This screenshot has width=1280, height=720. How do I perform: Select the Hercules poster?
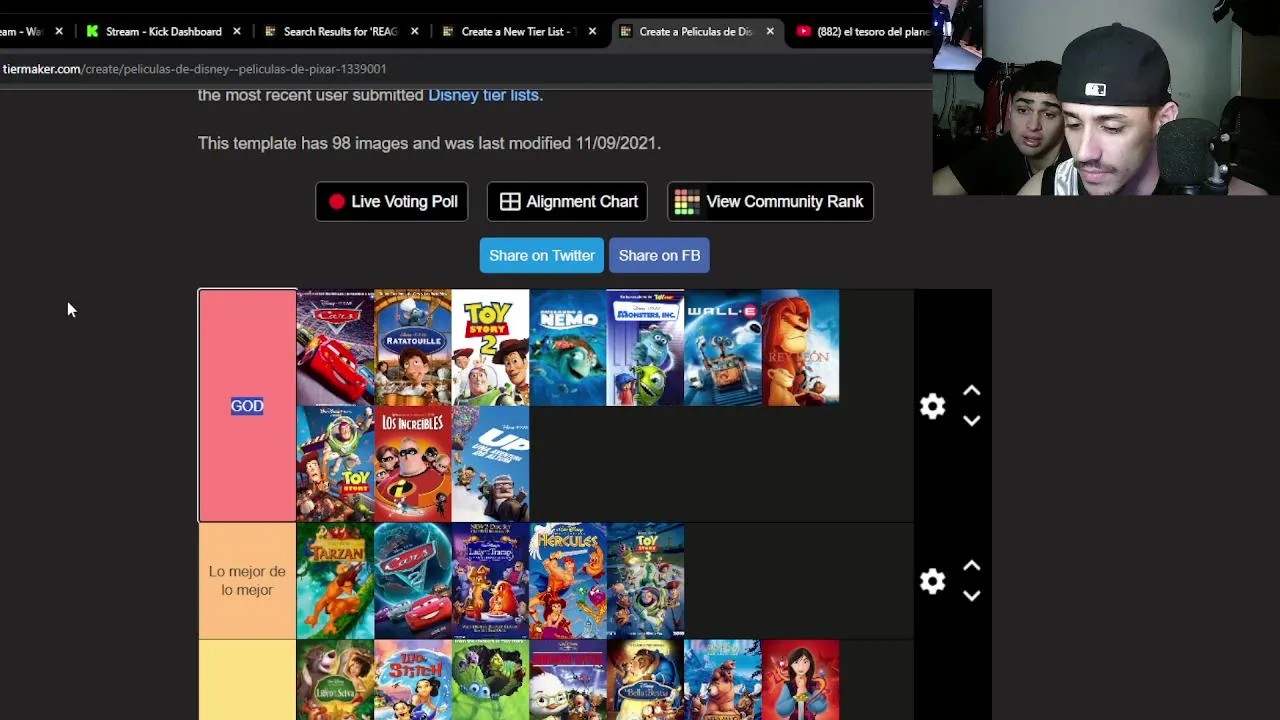pos(568,581)
